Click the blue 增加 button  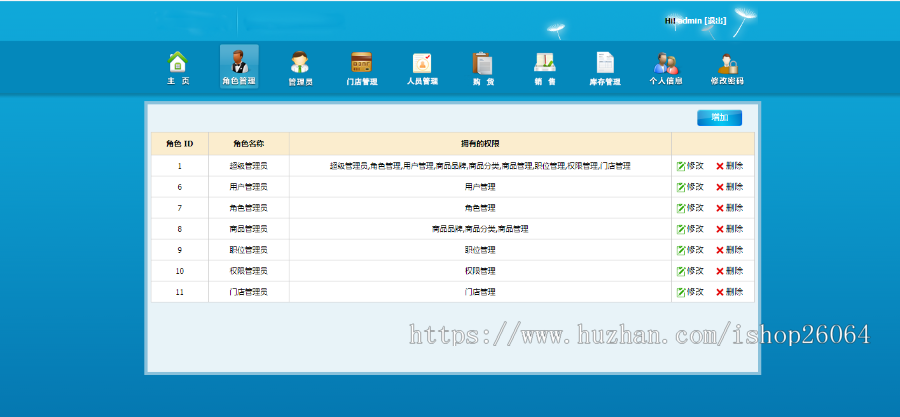[719, 118]
